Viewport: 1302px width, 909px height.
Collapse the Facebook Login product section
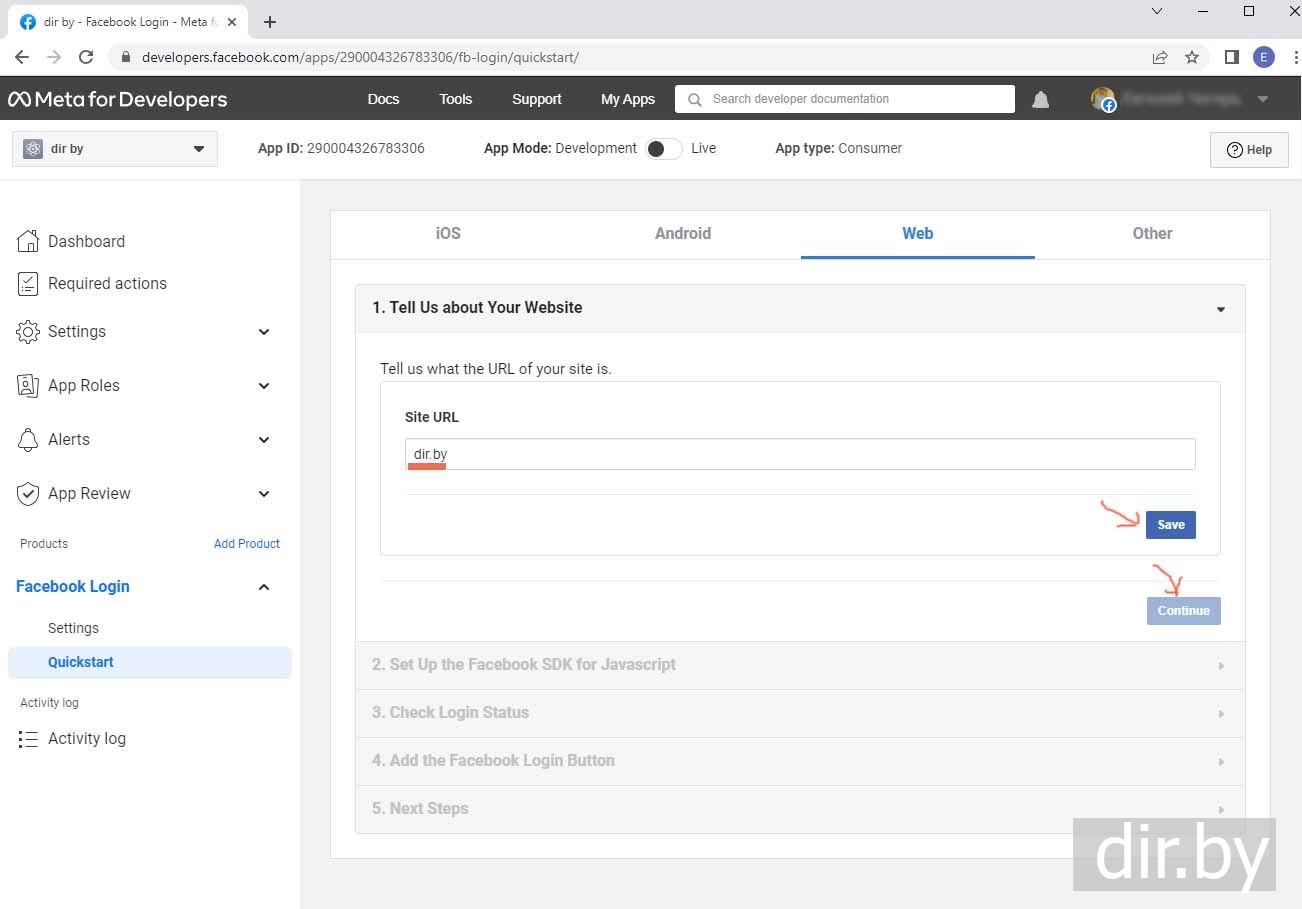(x=264, y=587)
